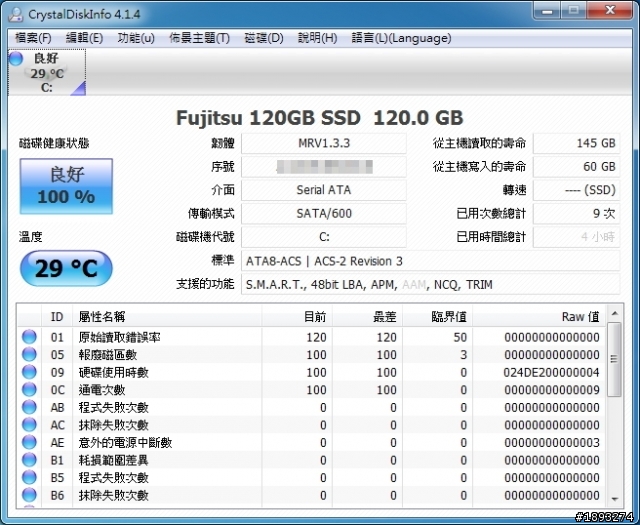Click the supported features field with S.M.A.R.T.
Image resolution: width=640 pixels, height=525 pixels.
pyautogui.click(x=431, y=284)
